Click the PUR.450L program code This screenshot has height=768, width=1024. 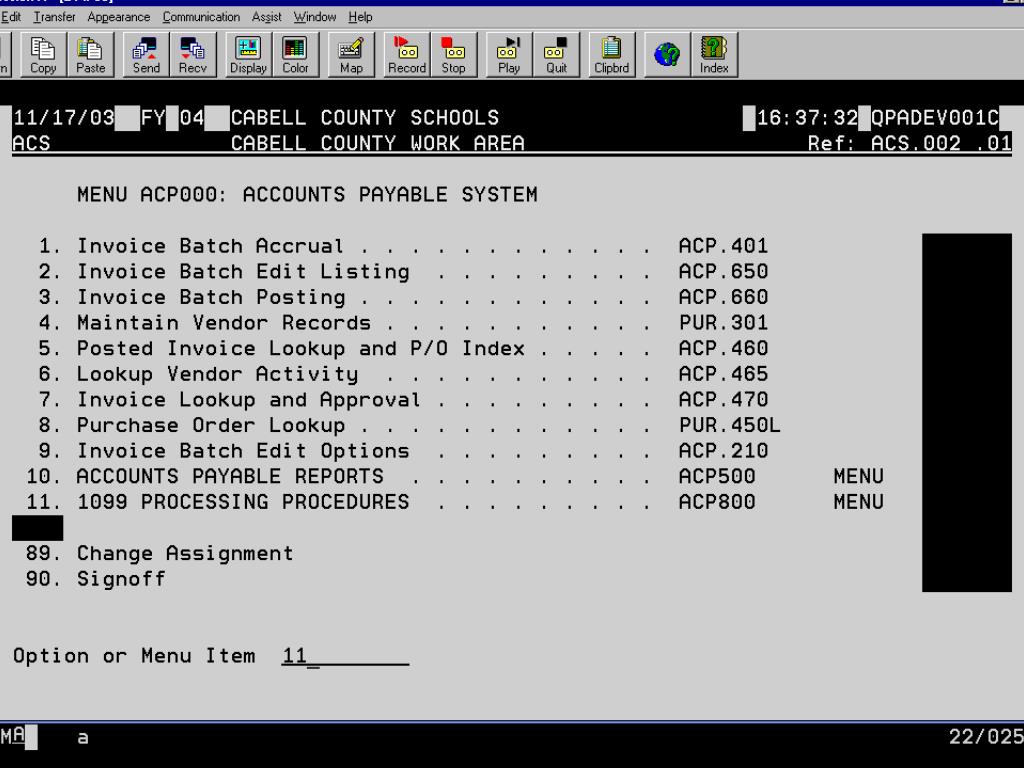(729, 425)
